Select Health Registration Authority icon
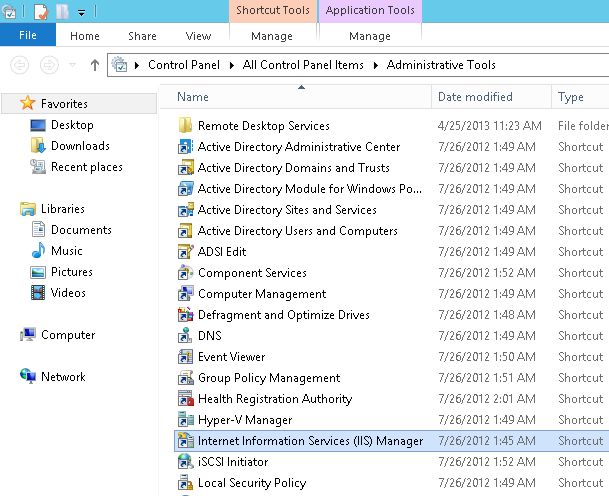609x496 pixels. click(x=185, y=398)
